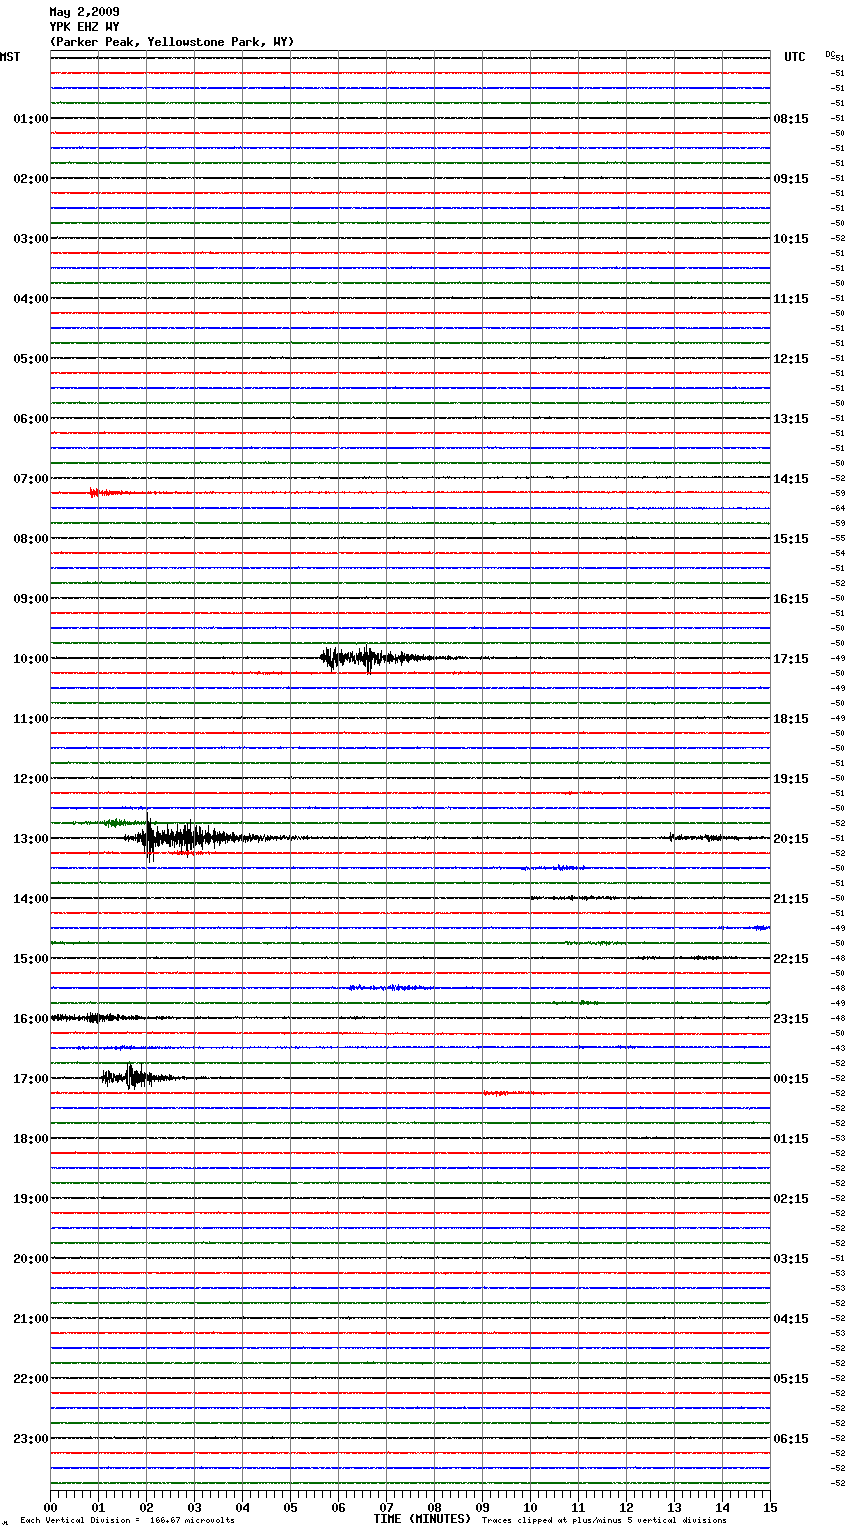
Task: Click the "MST" time zone label
Action: 10,57
